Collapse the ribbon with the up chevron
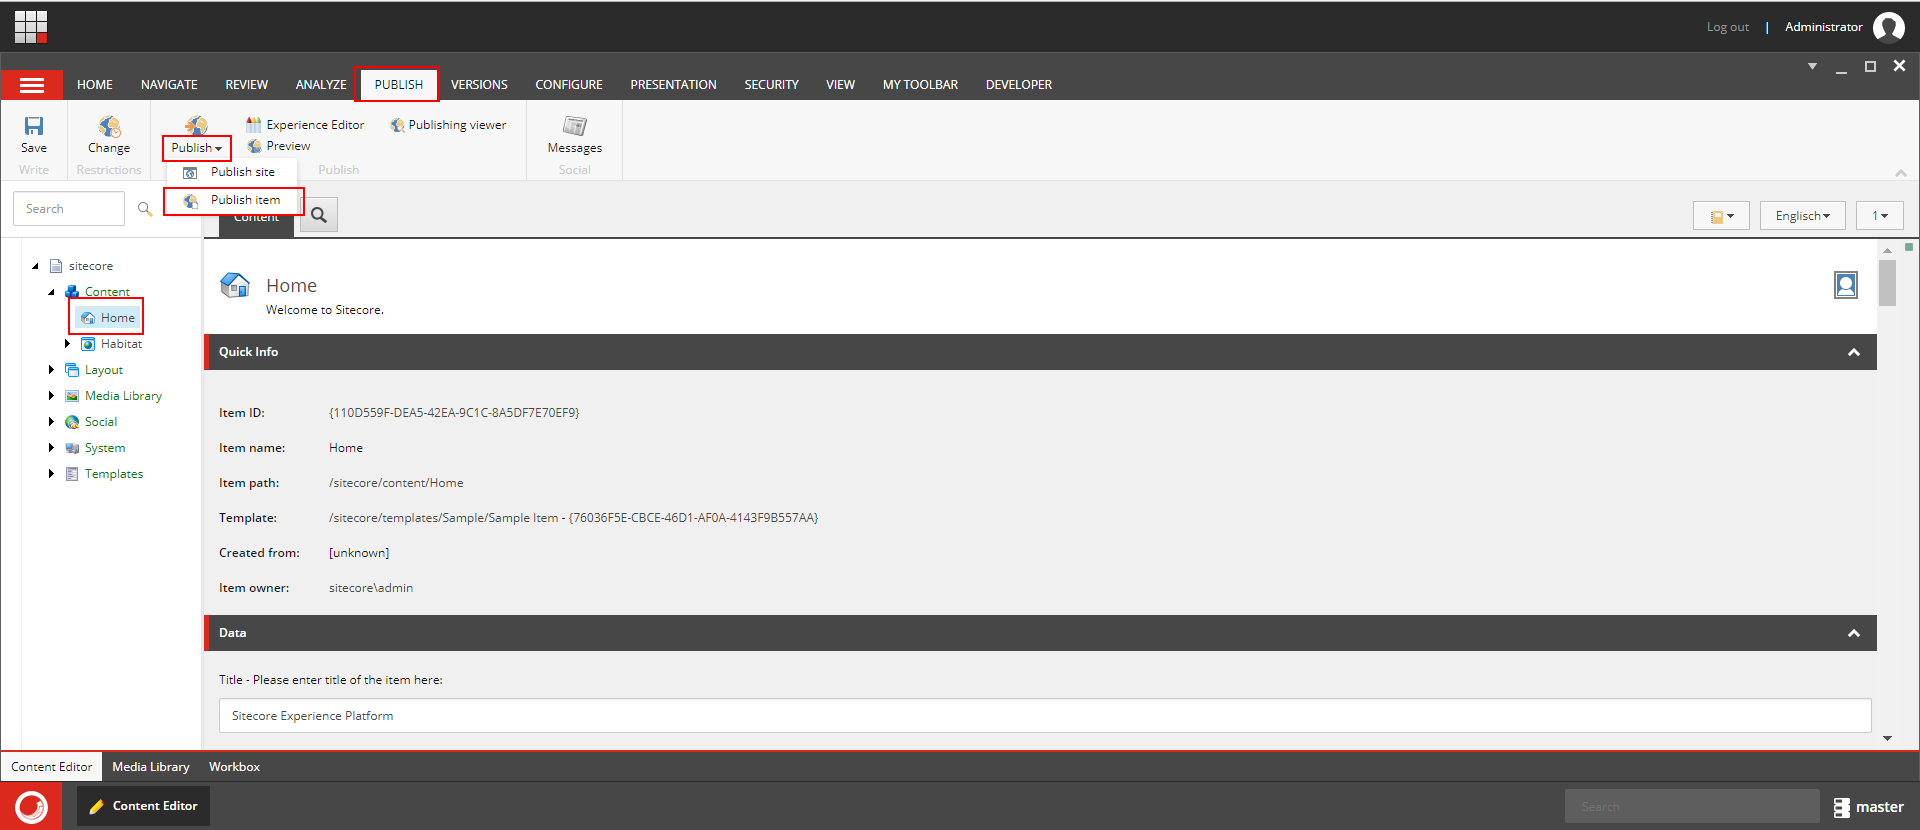The height and width of the screenshot is (830, 1920). (x=1901, y=173)
